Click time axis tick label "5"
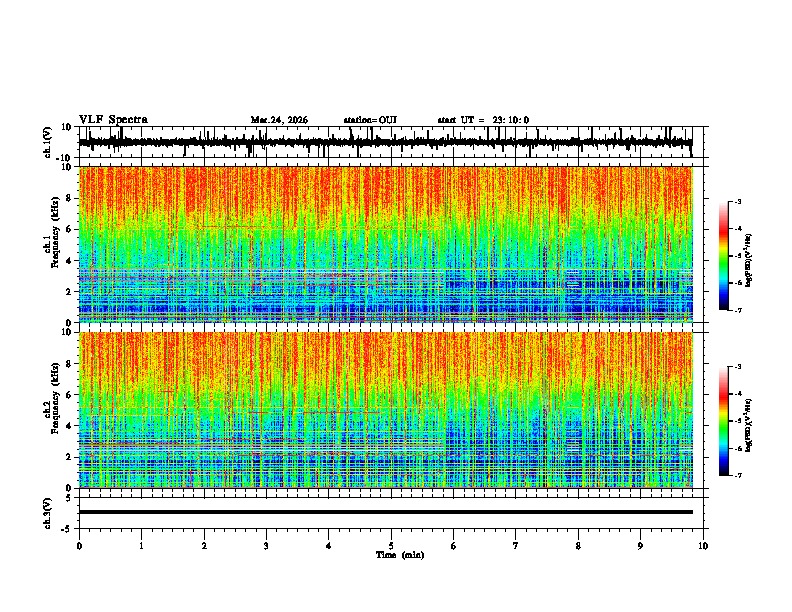This screenshot has width=792, height=612. [x=391, y=546]
